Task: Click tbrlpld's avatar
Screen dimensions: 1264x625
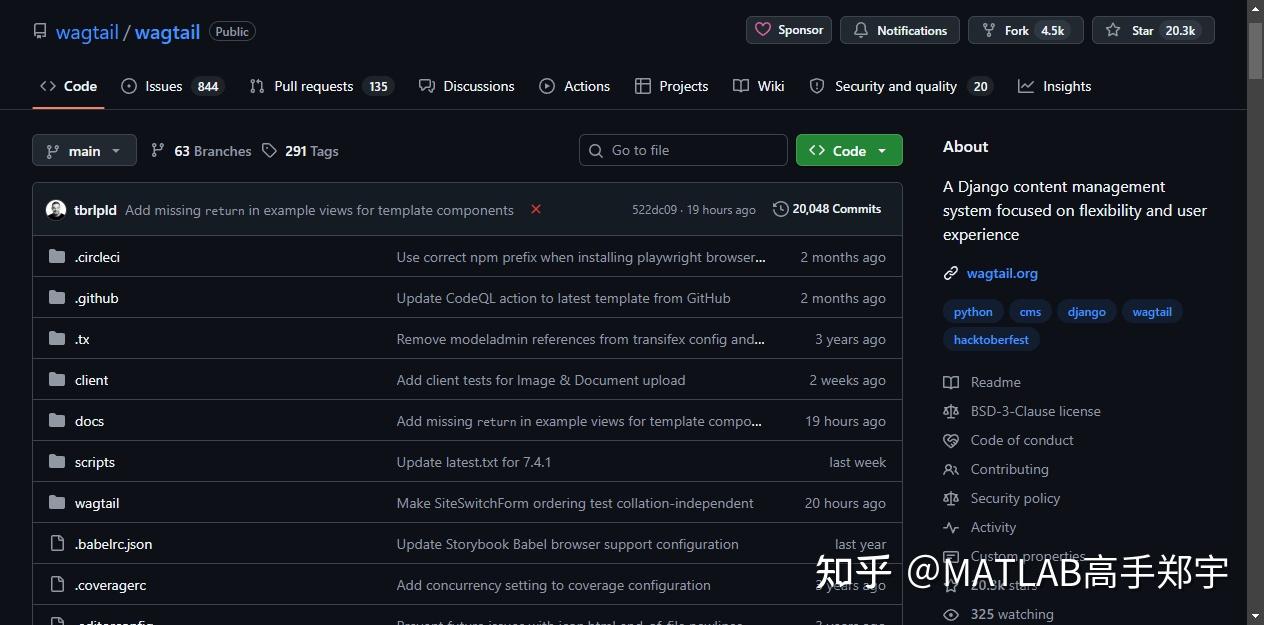Action: [x=56, y=210]
